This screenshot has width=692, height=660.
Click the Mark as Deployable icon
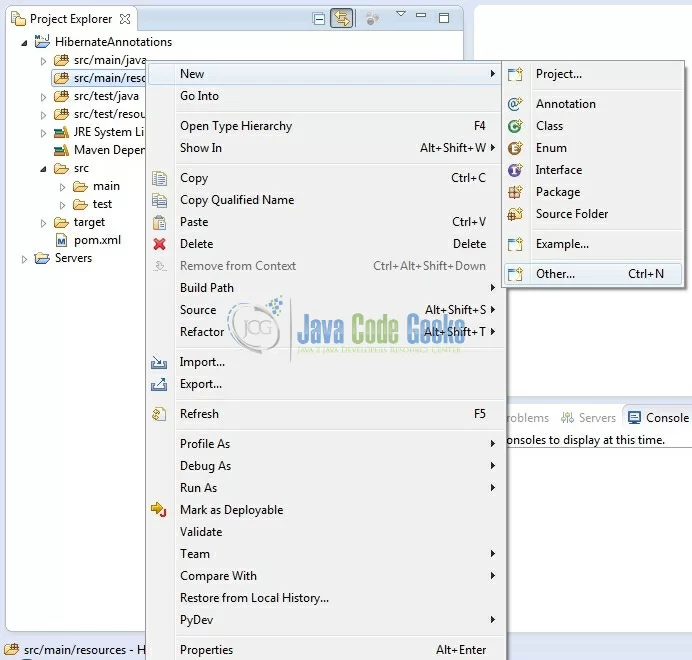158,510
